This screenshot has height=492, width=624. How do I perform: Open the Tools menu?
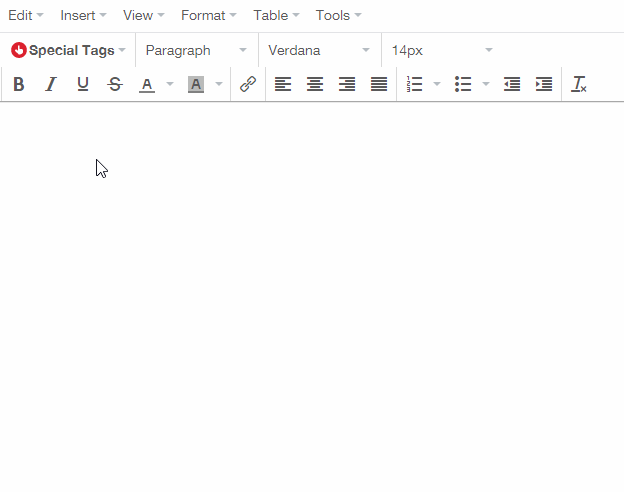(339, 16)
